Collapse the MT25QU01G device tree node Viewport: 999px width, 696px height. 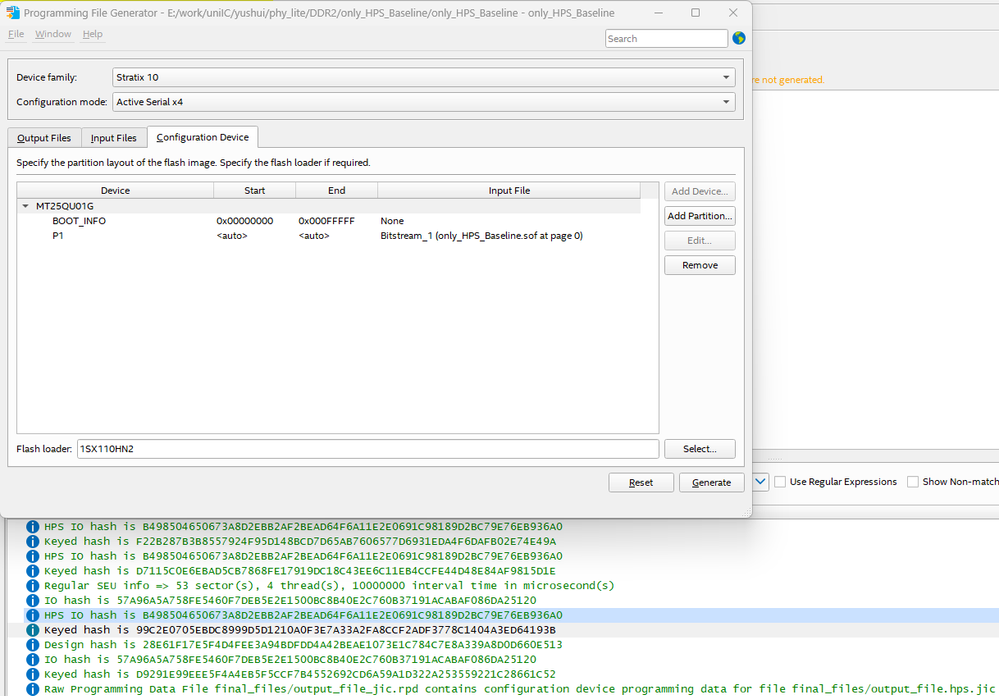(25, 206)
